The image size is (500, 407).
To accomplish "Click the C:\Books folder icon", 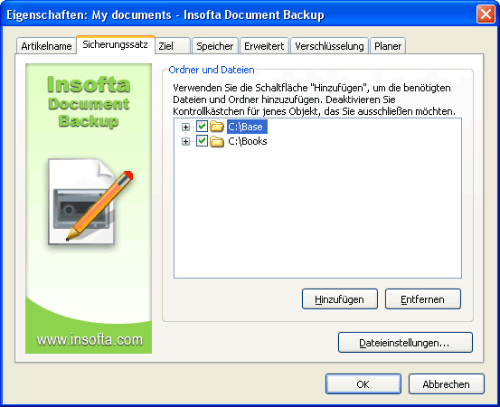I will pyautogui.click(x=217, y=141).
